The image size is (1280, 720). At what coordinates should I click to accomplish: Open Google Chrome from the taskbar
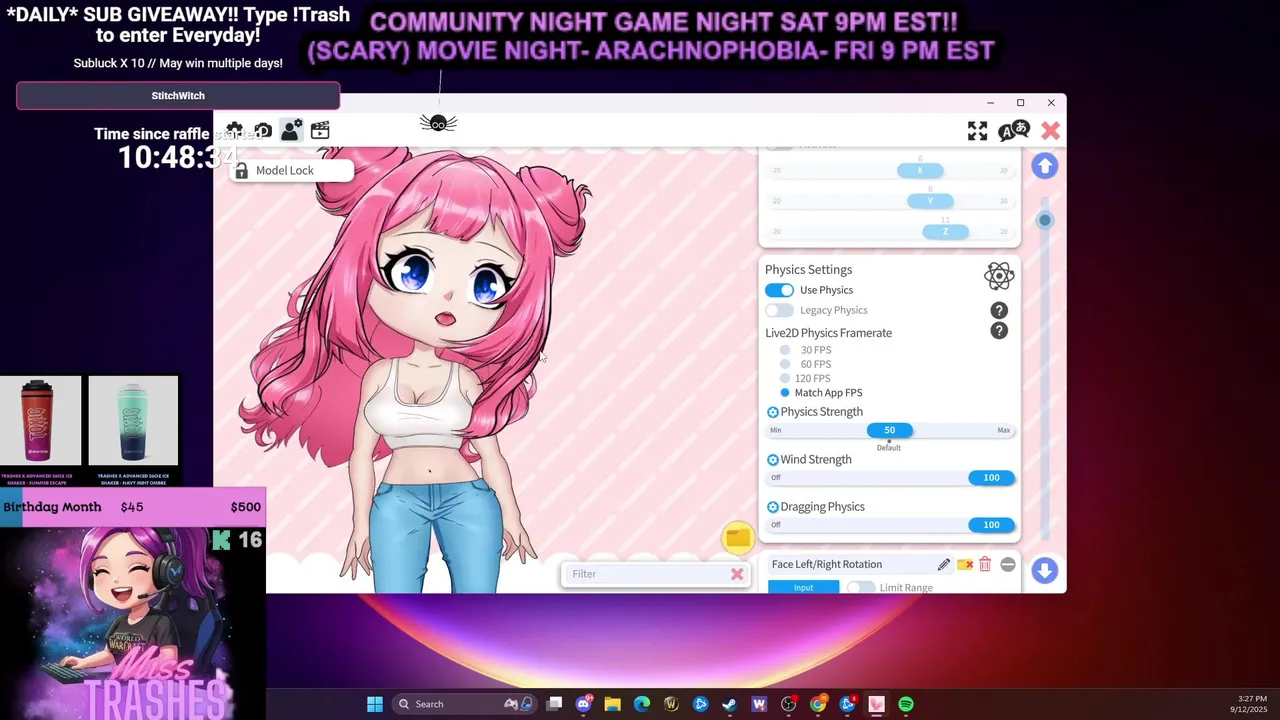(818, 704)
